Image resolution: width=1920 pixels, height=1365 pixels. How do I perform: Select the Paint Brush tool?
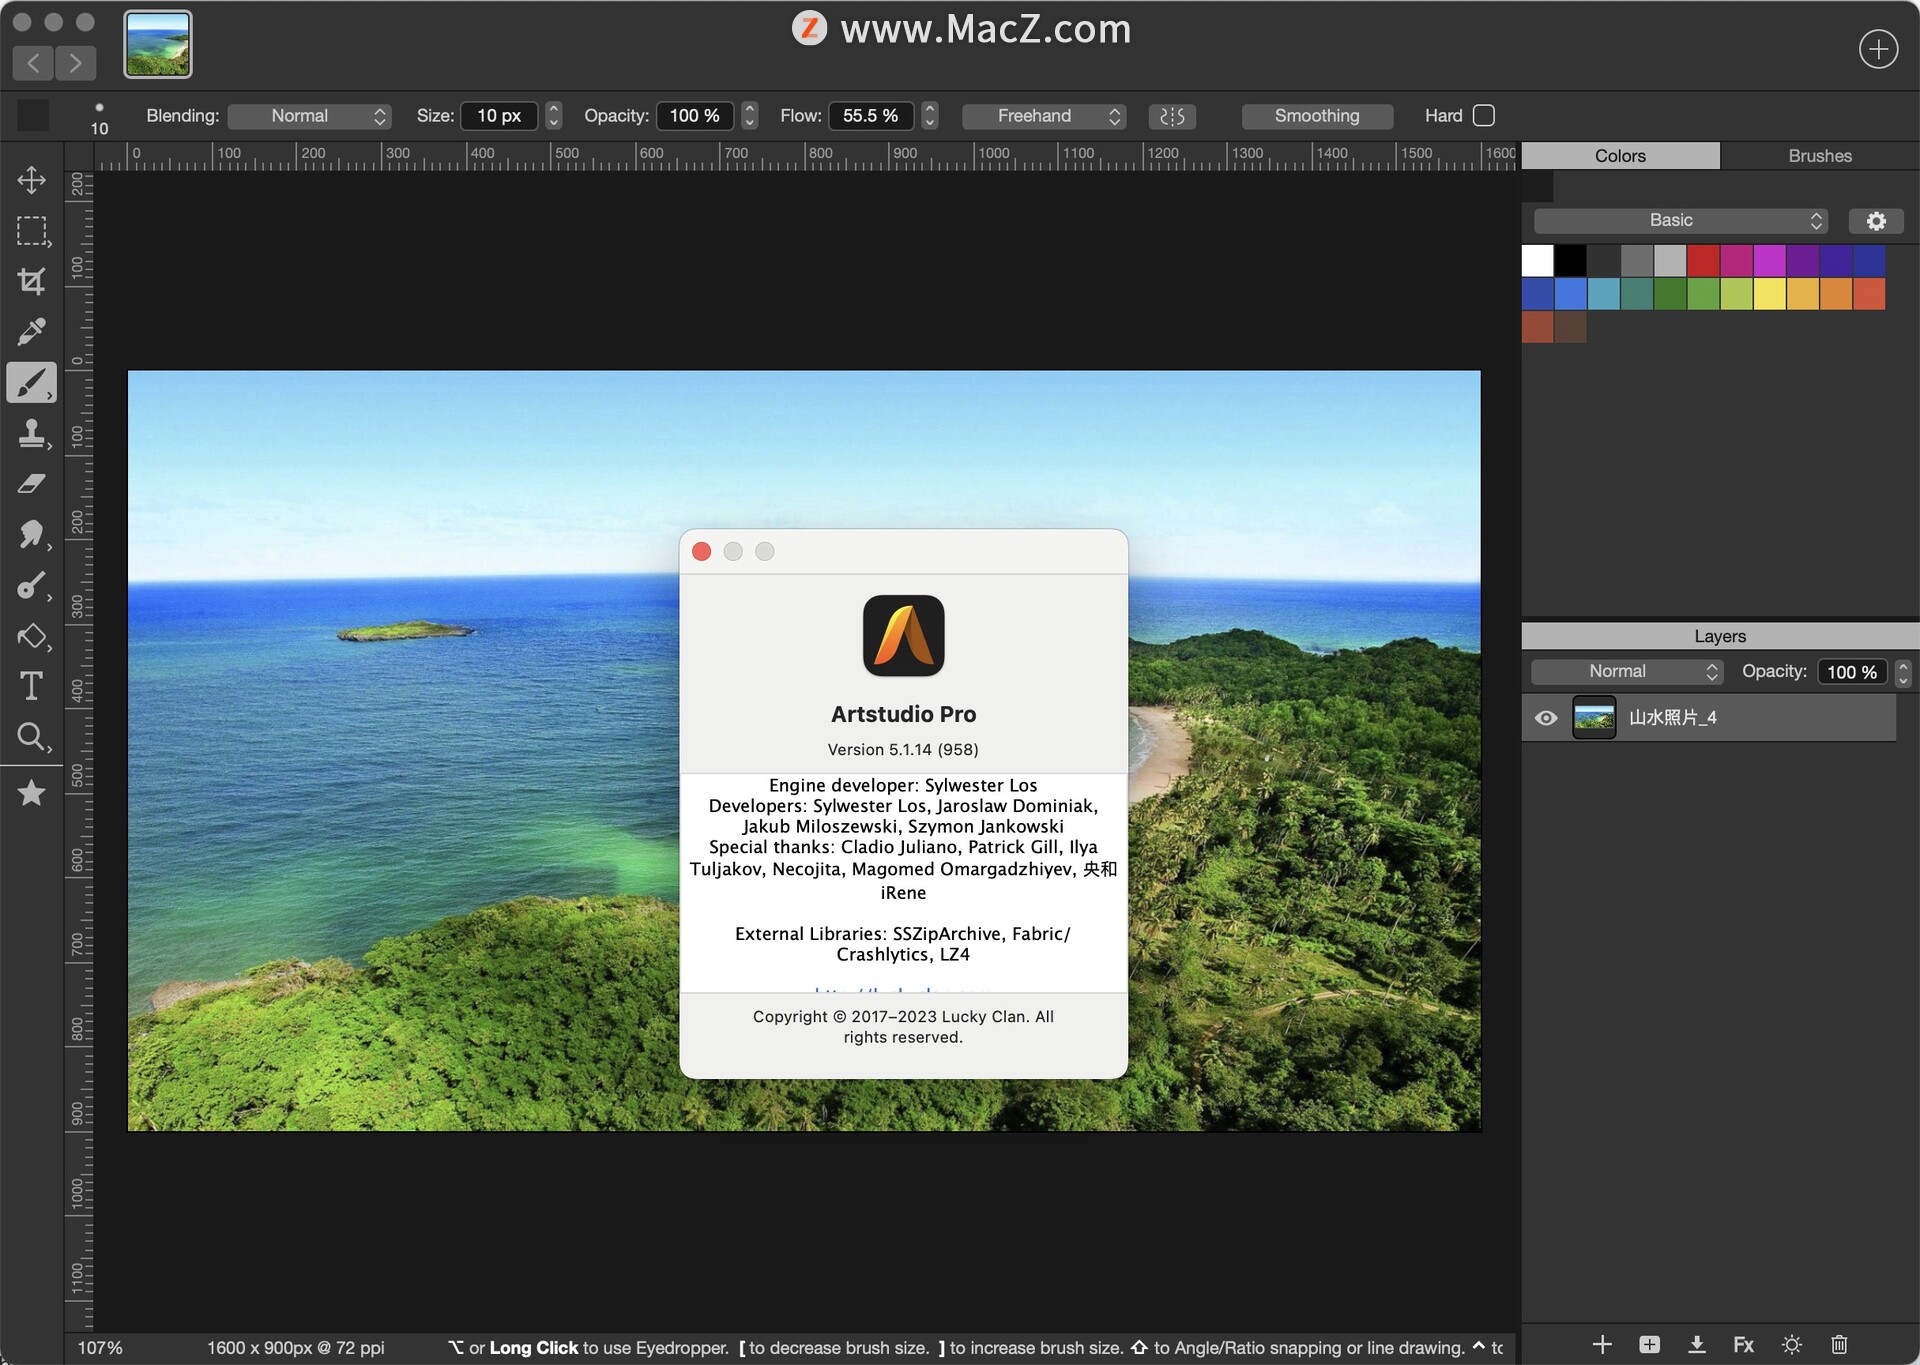(31, 382)
